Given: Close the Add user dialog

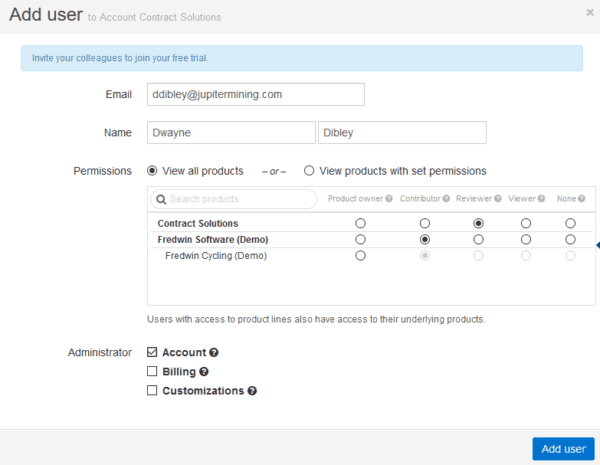Looking at the screenshot, I should click(589, 12).
